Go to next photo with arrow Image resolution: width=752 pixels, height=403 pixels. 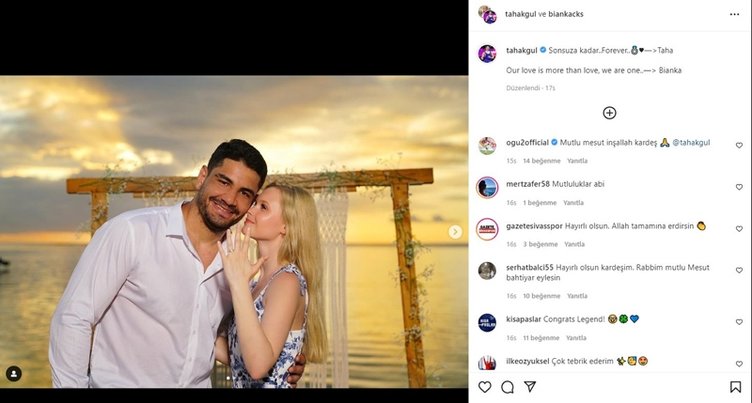pyautogui.click(x=455, y=232)
